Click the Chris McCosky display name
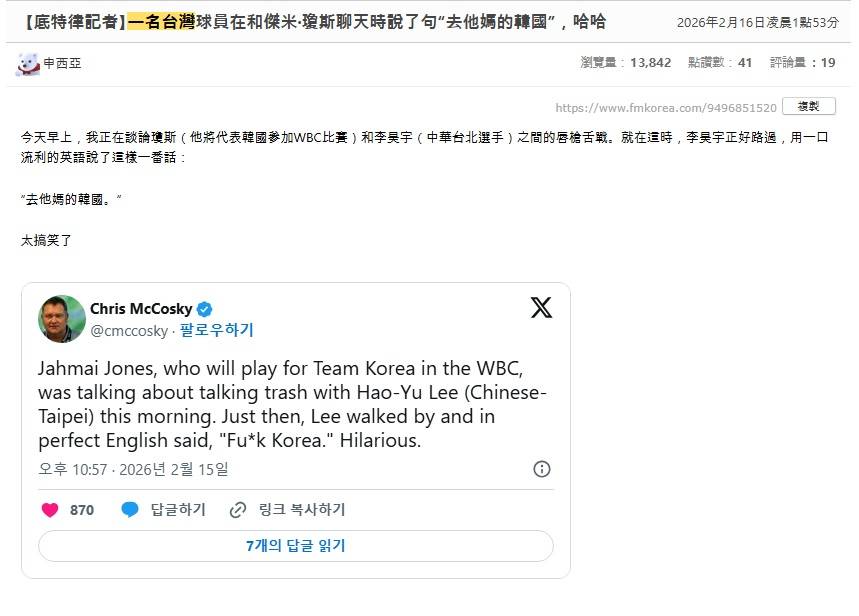 pos(140,309)
